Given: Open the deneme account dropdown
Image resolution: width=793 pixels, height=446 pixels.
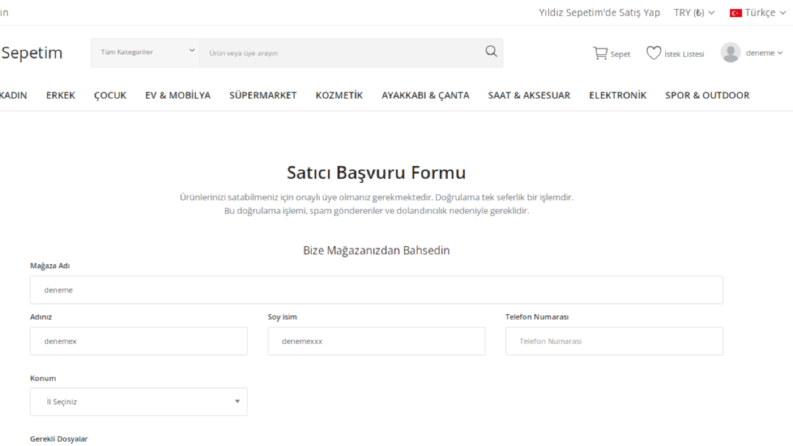Looking at the screenshot, I should point(764,53).
